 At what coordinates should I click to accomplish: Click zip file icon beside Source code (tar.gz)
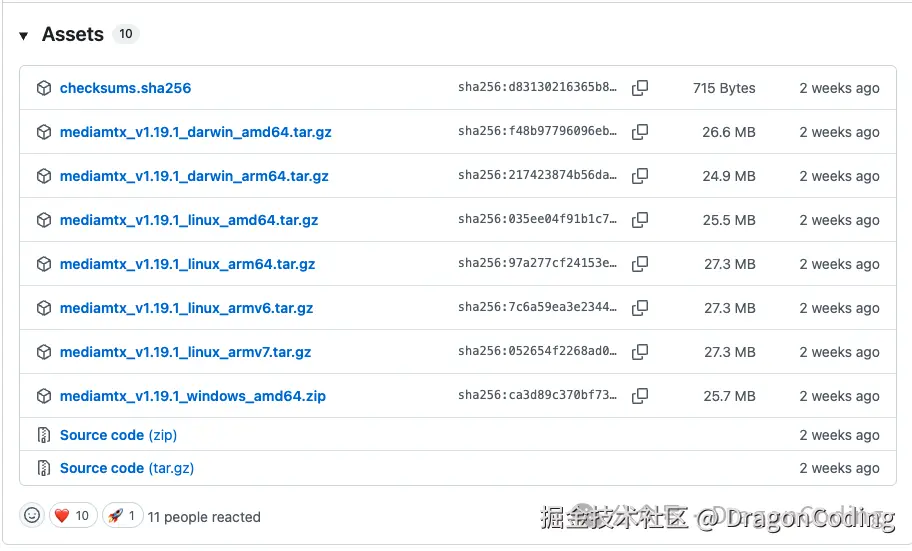click(x=44, y=468)
